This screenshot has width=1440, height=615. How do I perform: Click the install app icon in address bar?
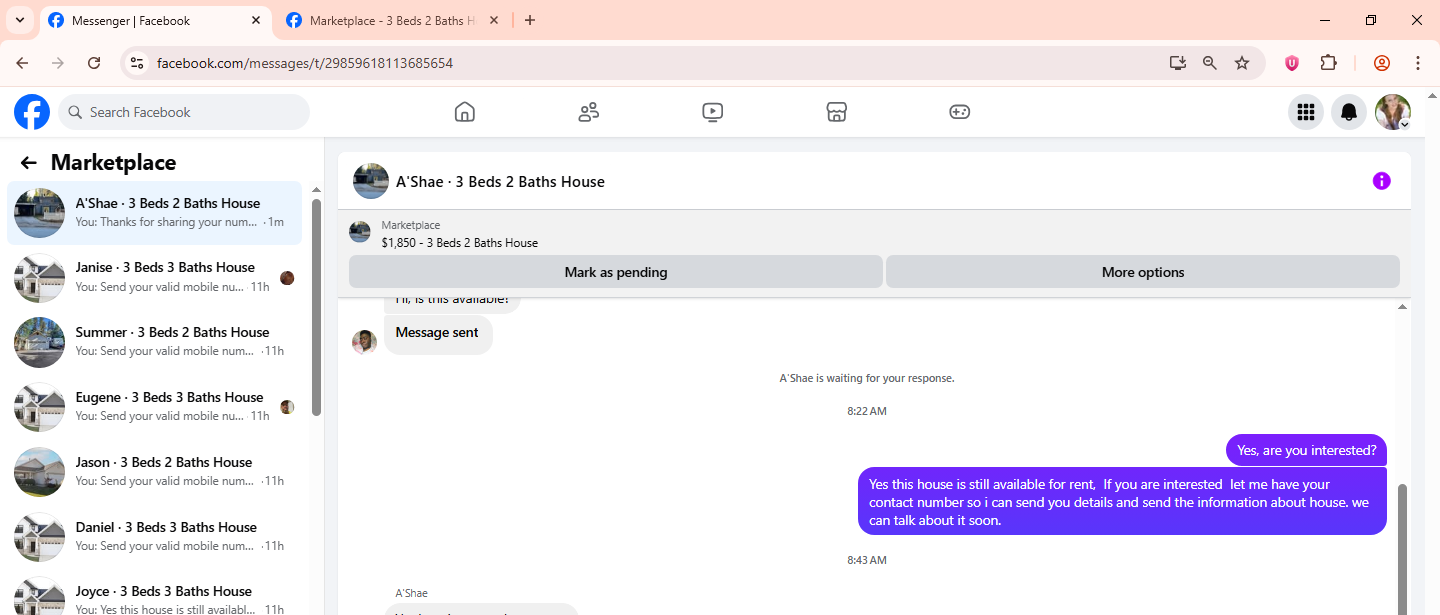[x=1177, y=63]
